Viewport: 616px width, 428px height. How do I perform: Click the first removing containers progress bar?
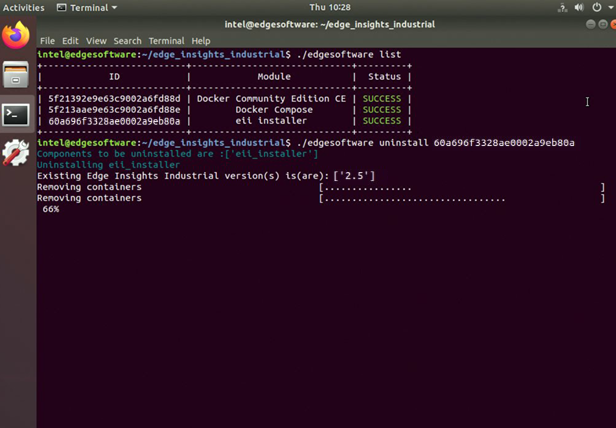(x=462, y=187)
